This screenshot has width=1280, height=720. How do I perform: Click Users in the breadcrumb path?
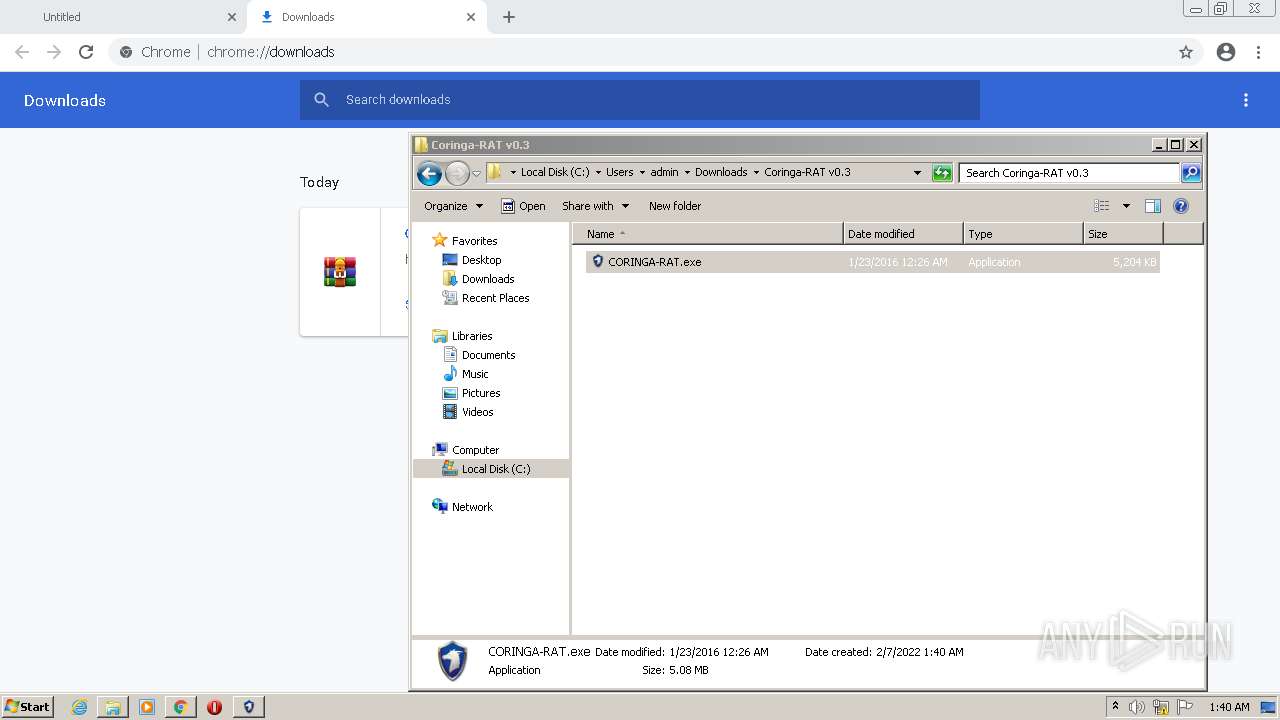[x=620, y=172]
